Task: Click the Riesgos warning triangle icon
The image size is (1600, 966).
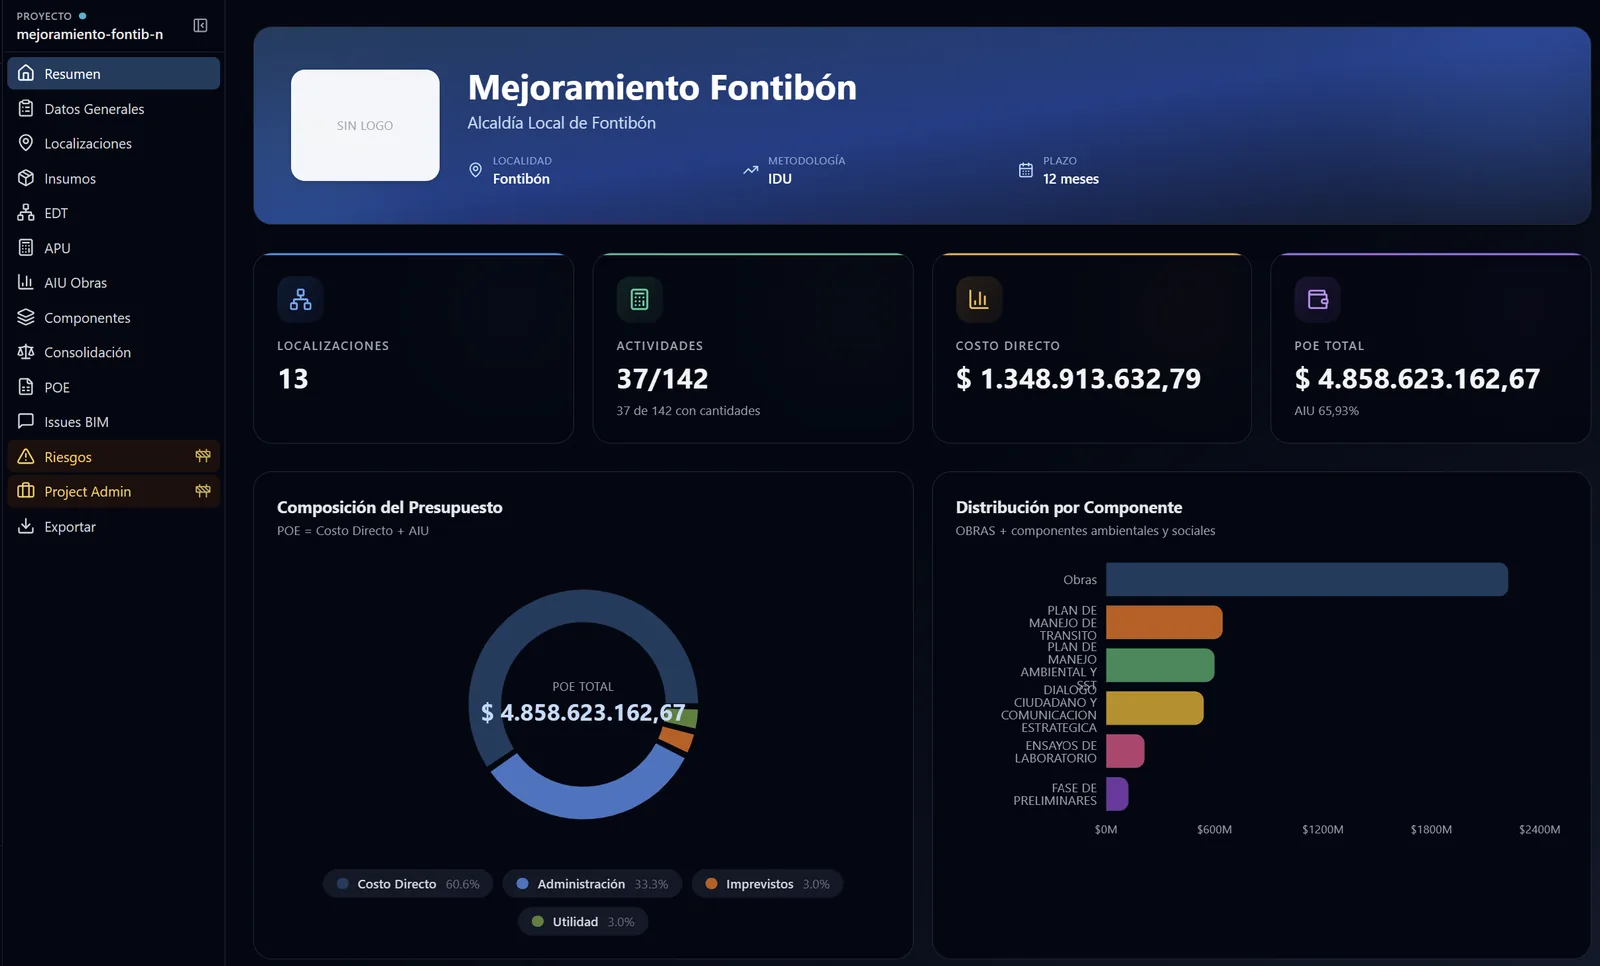Action: pyautogui.click(x=26, y=456)
